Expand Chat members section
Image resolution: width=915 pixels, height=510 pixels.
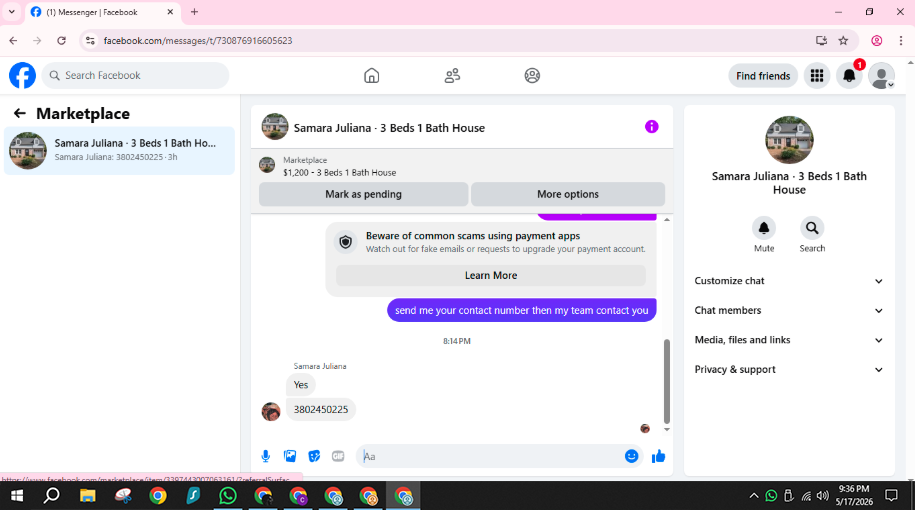click(789, 310)
